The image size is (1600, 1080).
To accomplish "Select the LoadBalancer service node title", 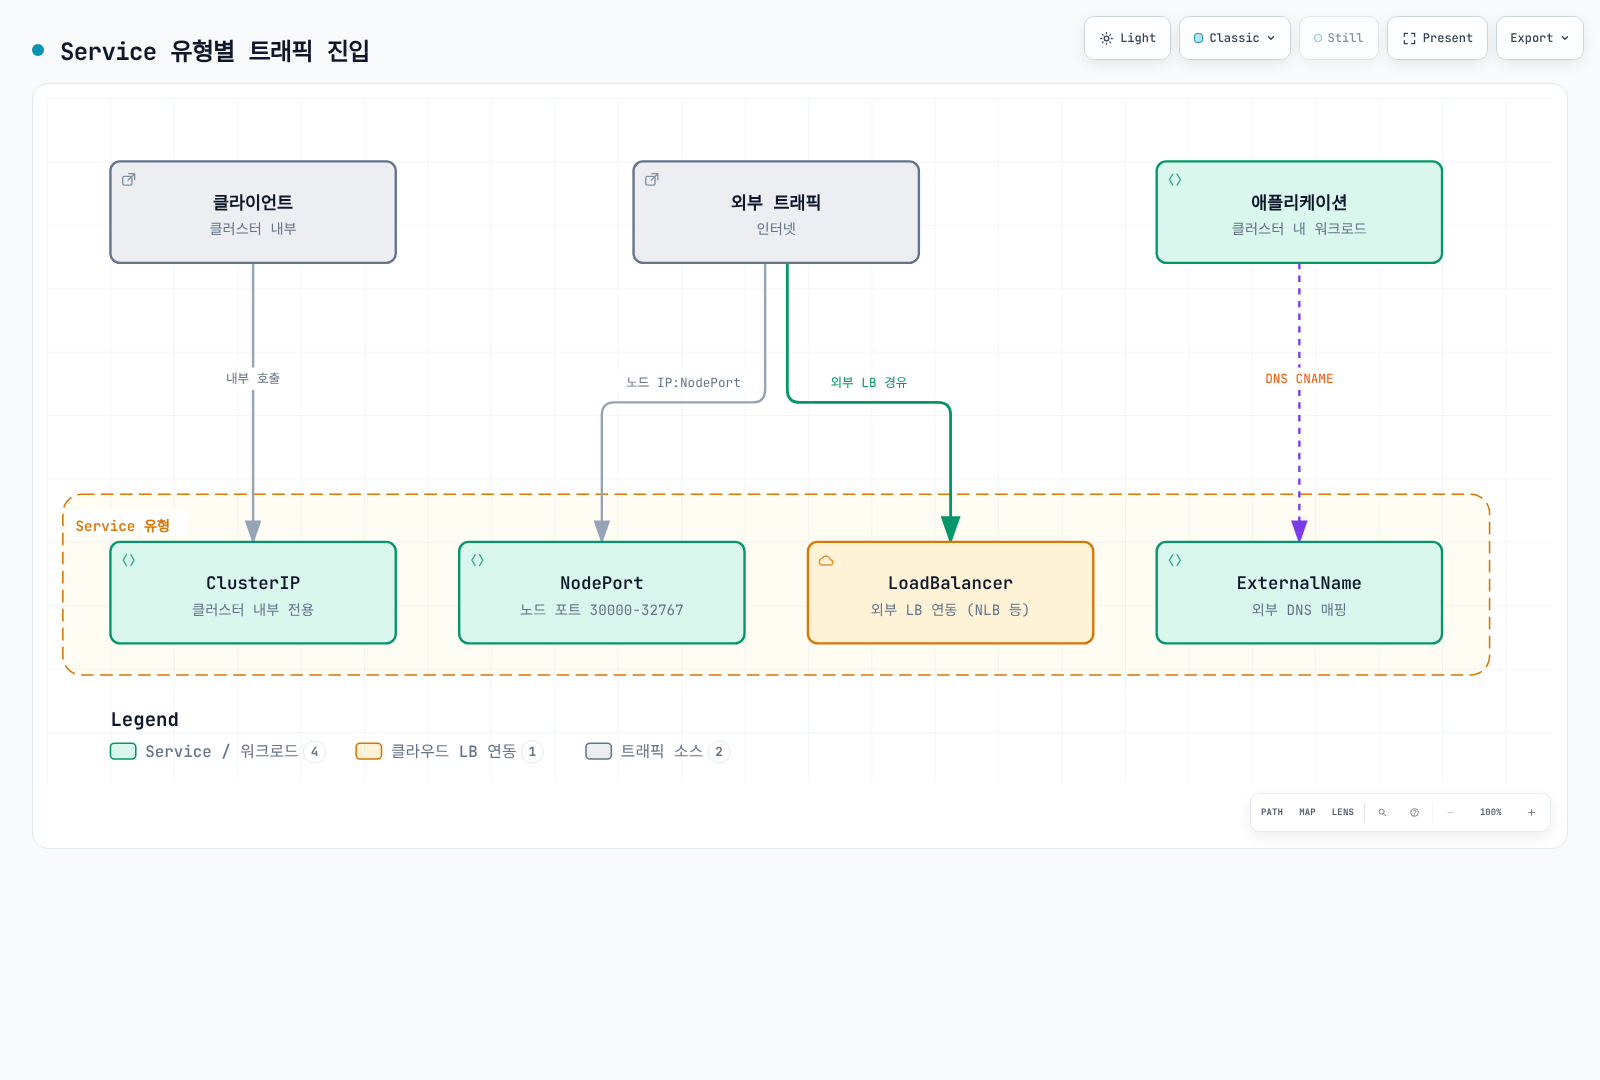I will 950,583.
